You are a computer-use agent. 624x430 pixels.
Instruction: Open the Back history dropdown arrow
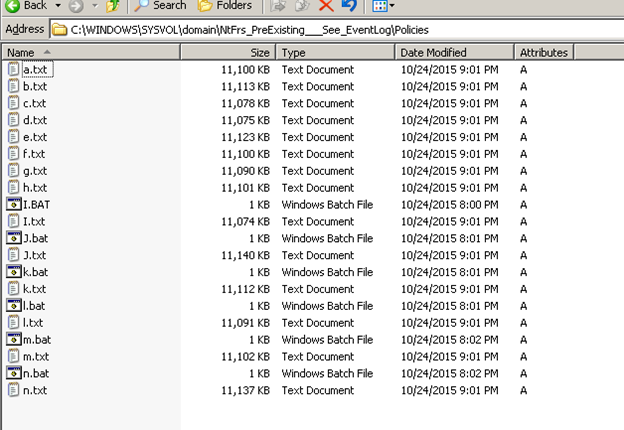tap(56, 6)
